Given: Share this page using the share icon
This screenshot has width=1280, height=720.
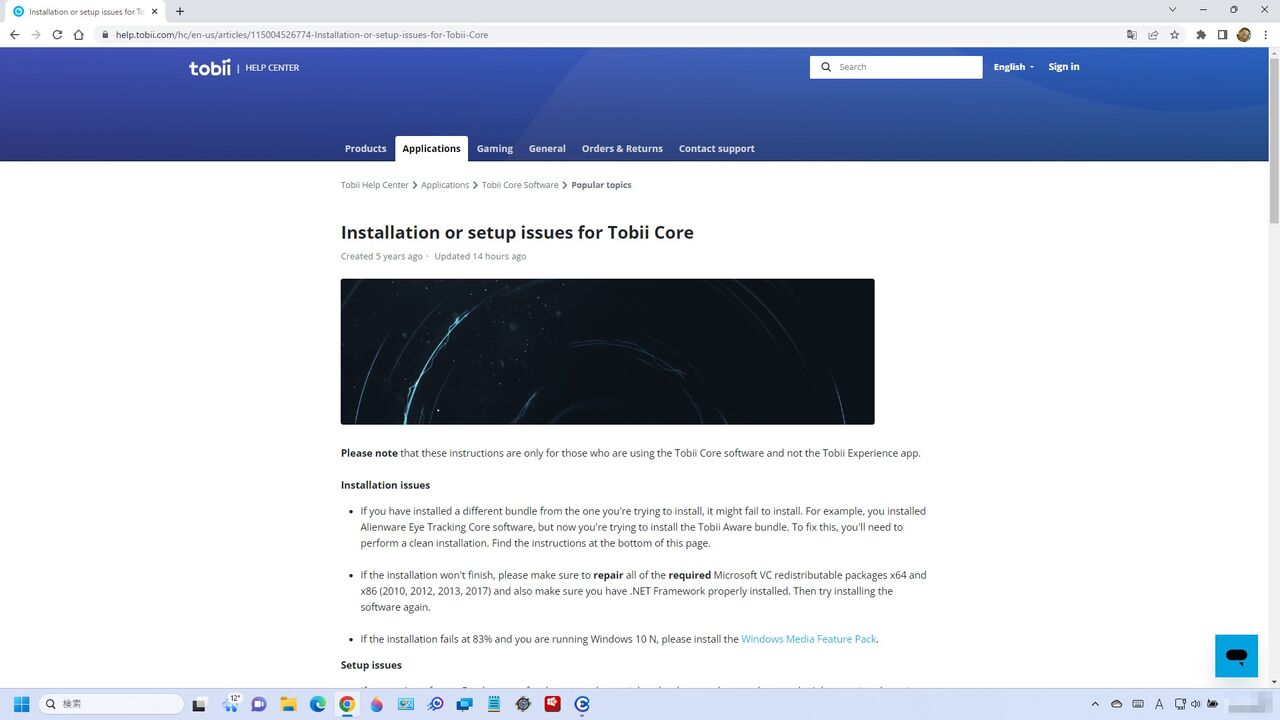Looking at the screenshot, I should click(x=1153, y=34).
